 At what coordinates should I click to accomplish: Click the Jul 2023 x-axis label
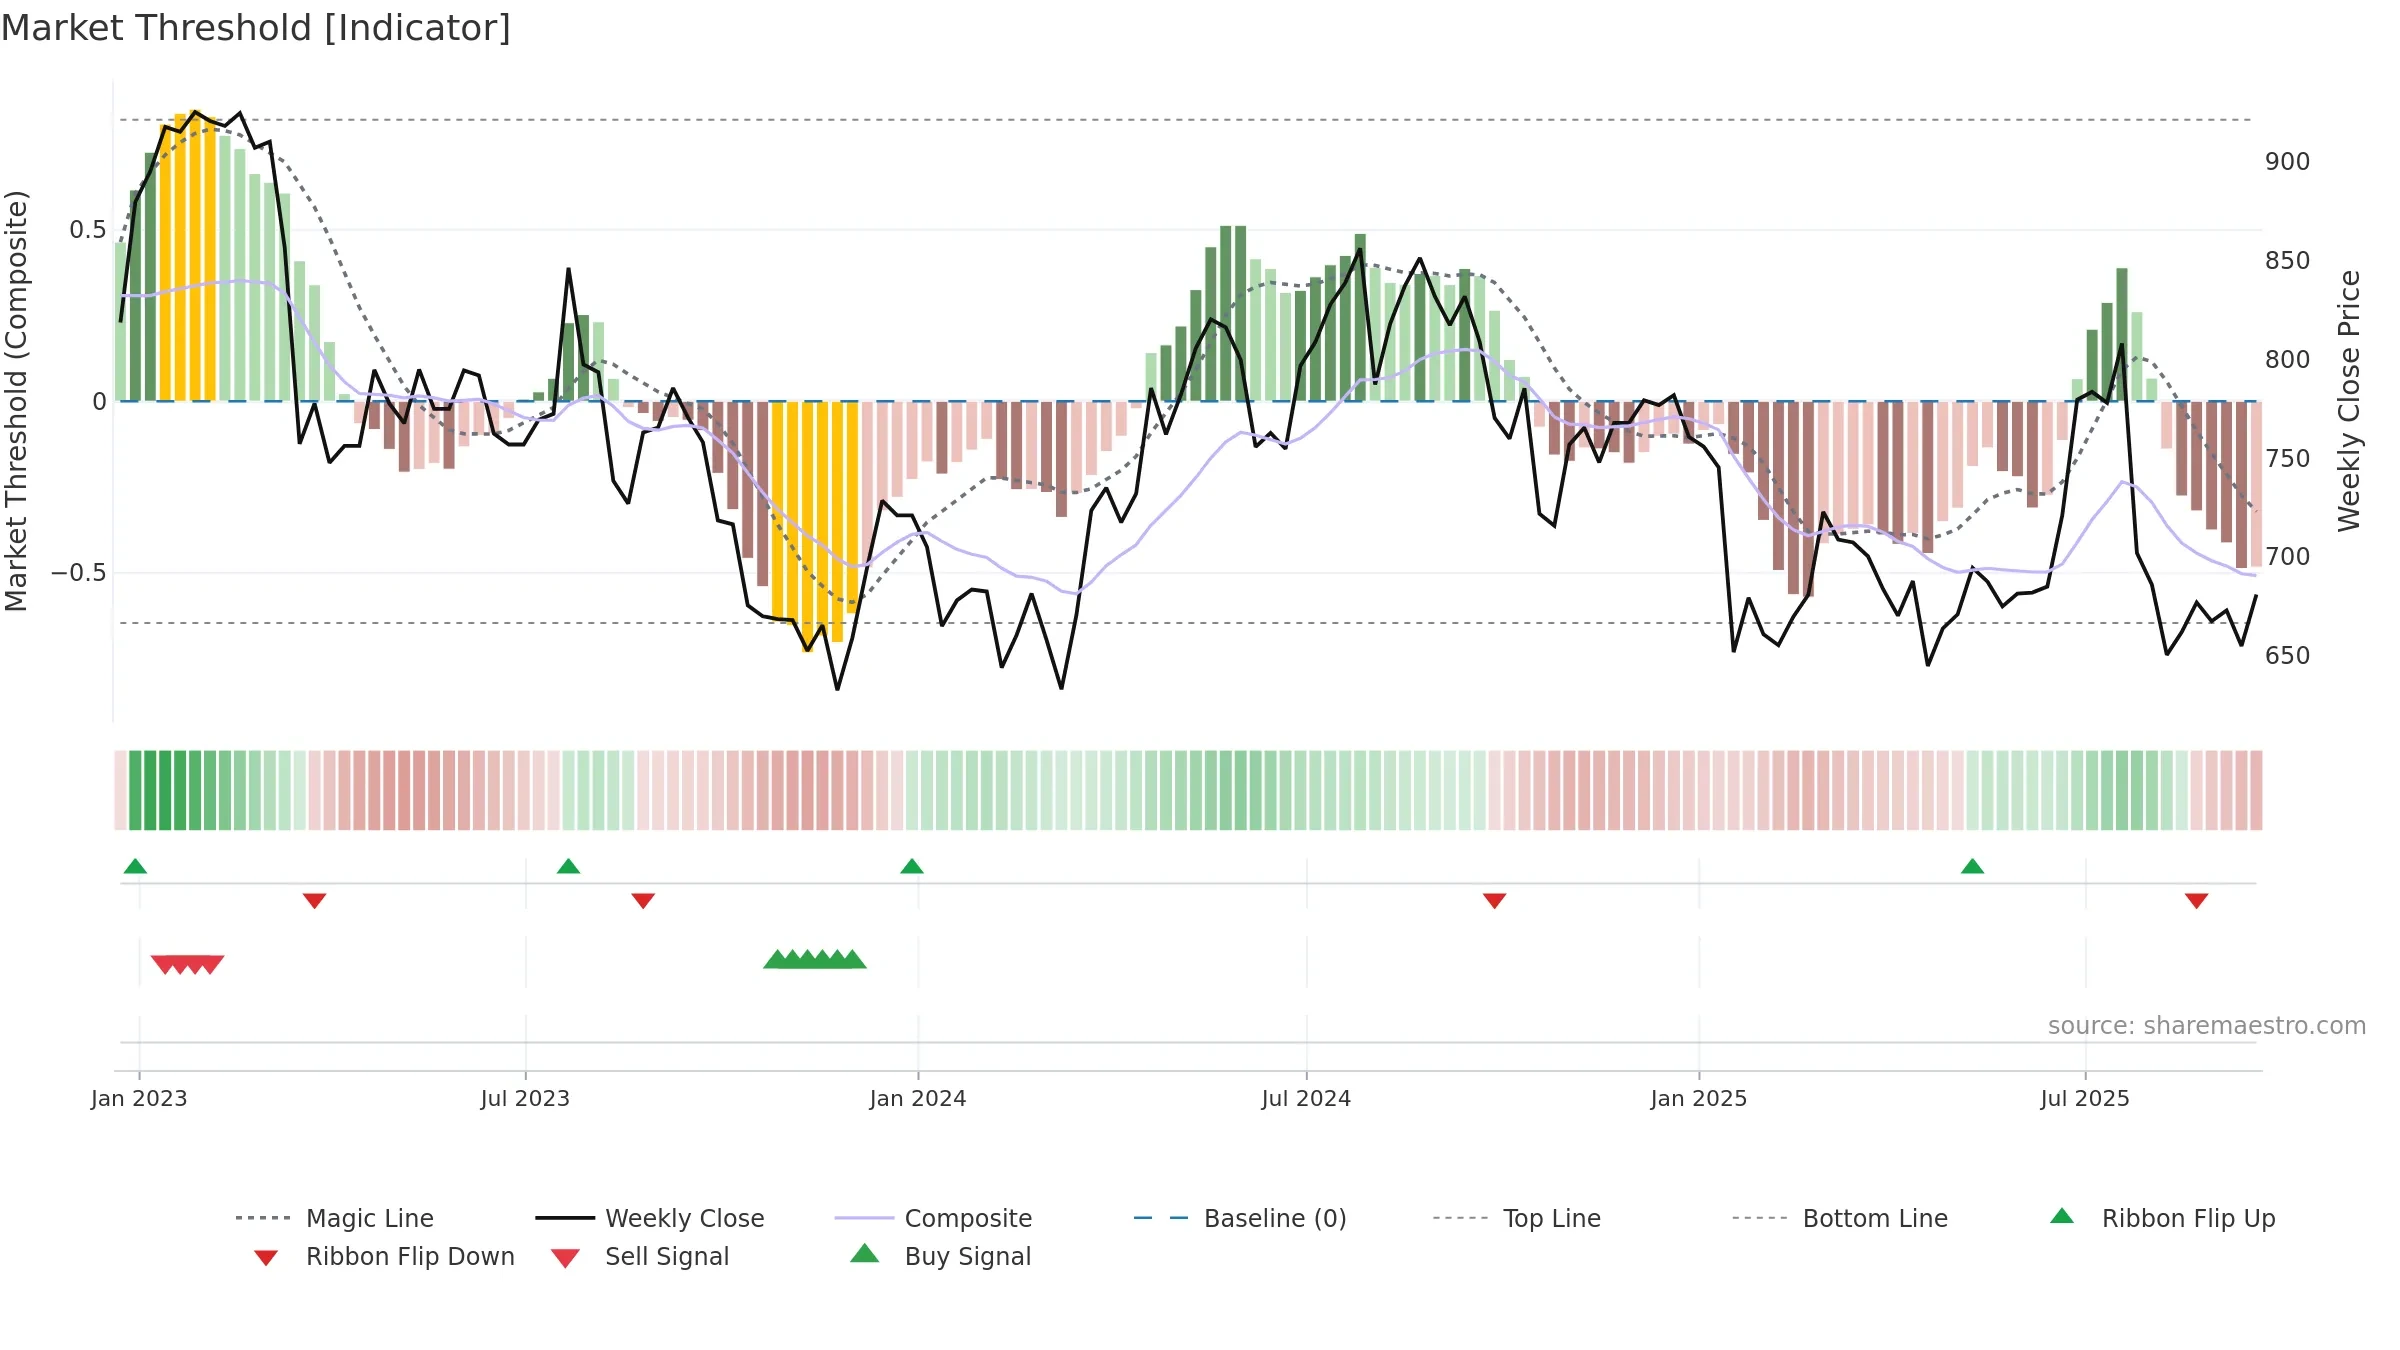point(525,1099)
